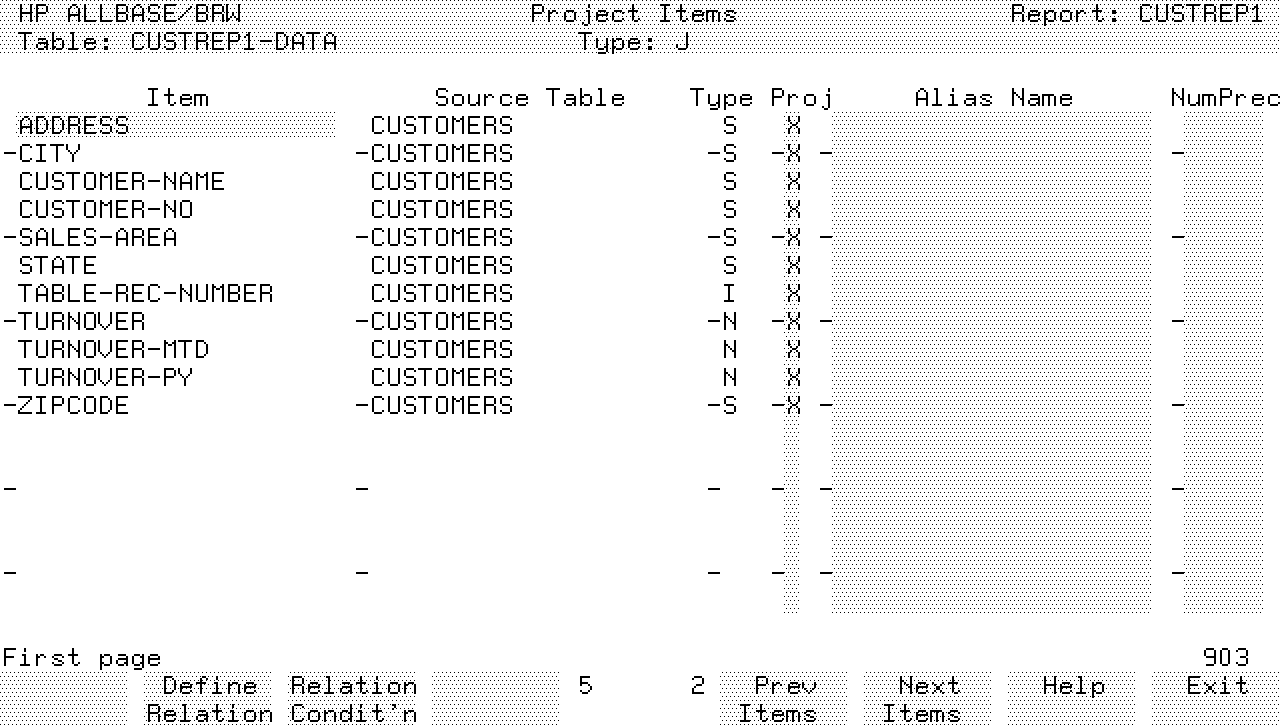The image size is (1280, 725).
Task: Click Alias Name field for ADDRESS
Action: click(990, 126)
